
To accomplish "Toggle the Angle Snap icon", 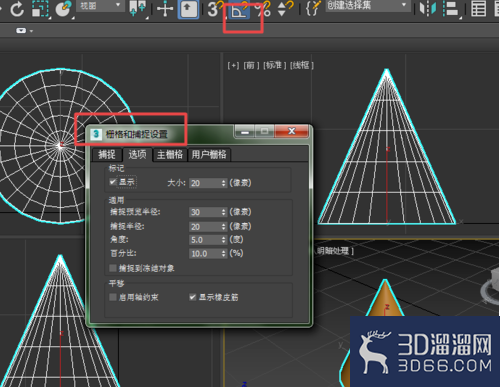I will (x=239, y=9).
